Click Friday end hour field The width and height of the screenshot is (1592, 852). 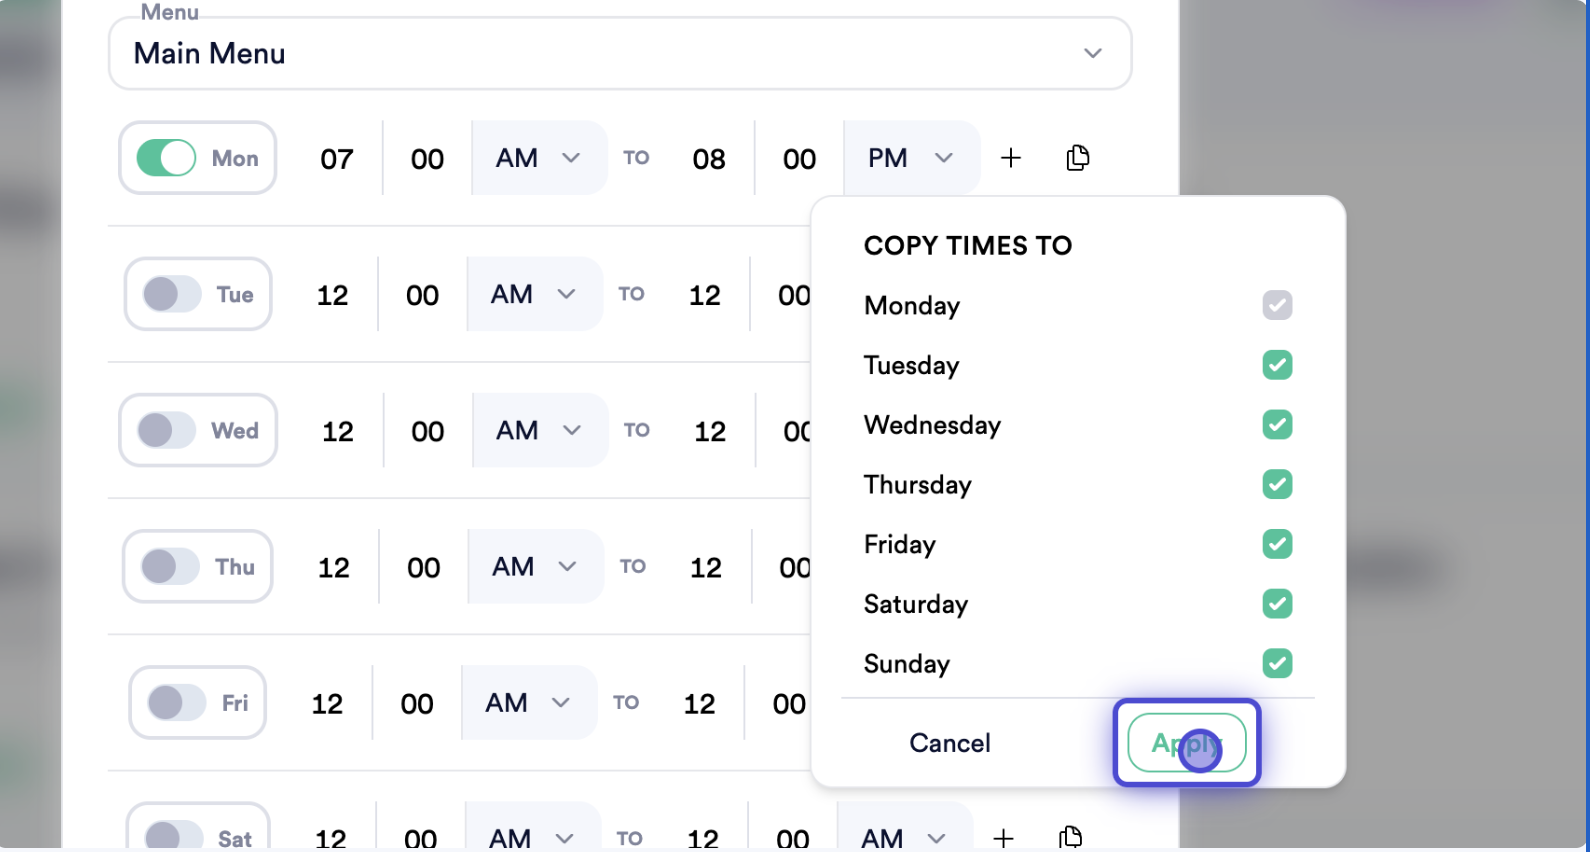click(699, 703)
